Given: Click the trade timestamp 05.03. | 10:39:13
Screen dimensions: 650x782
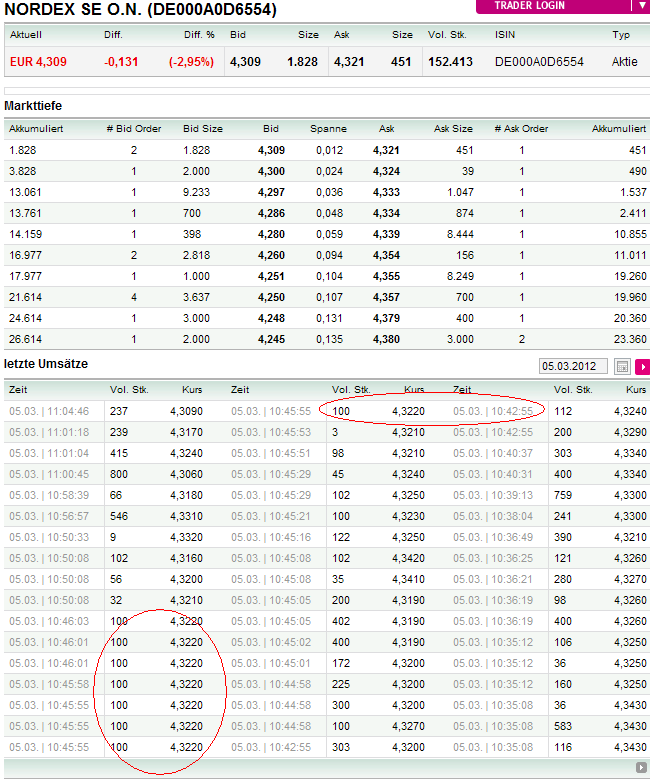Looking at the screenshot, I should tap(493, 495).
